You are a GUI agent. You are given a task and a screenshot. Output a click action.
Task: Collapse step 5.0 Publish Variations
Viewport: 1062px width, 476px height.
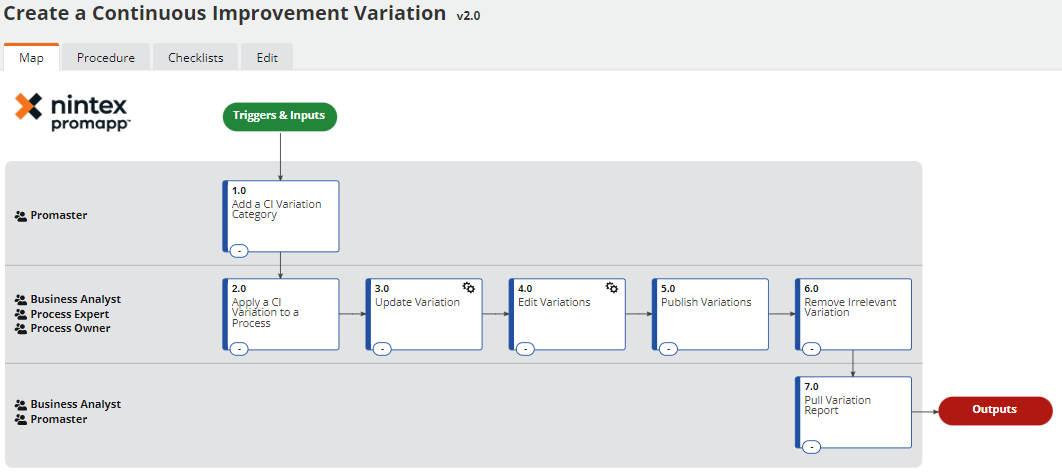668,349
